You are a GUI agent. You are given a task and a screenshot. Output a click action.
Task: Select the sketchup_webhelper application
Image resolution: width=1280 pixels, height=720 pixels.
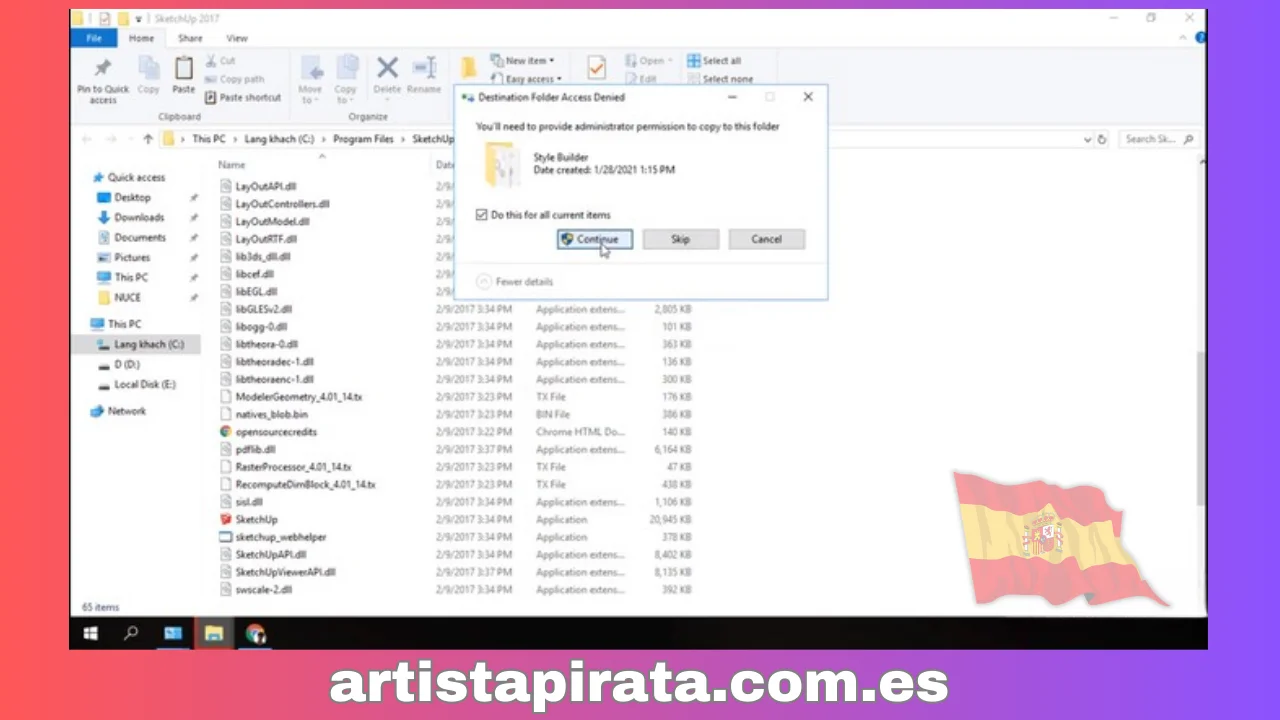pyautogui.click(x=272, y=537)
